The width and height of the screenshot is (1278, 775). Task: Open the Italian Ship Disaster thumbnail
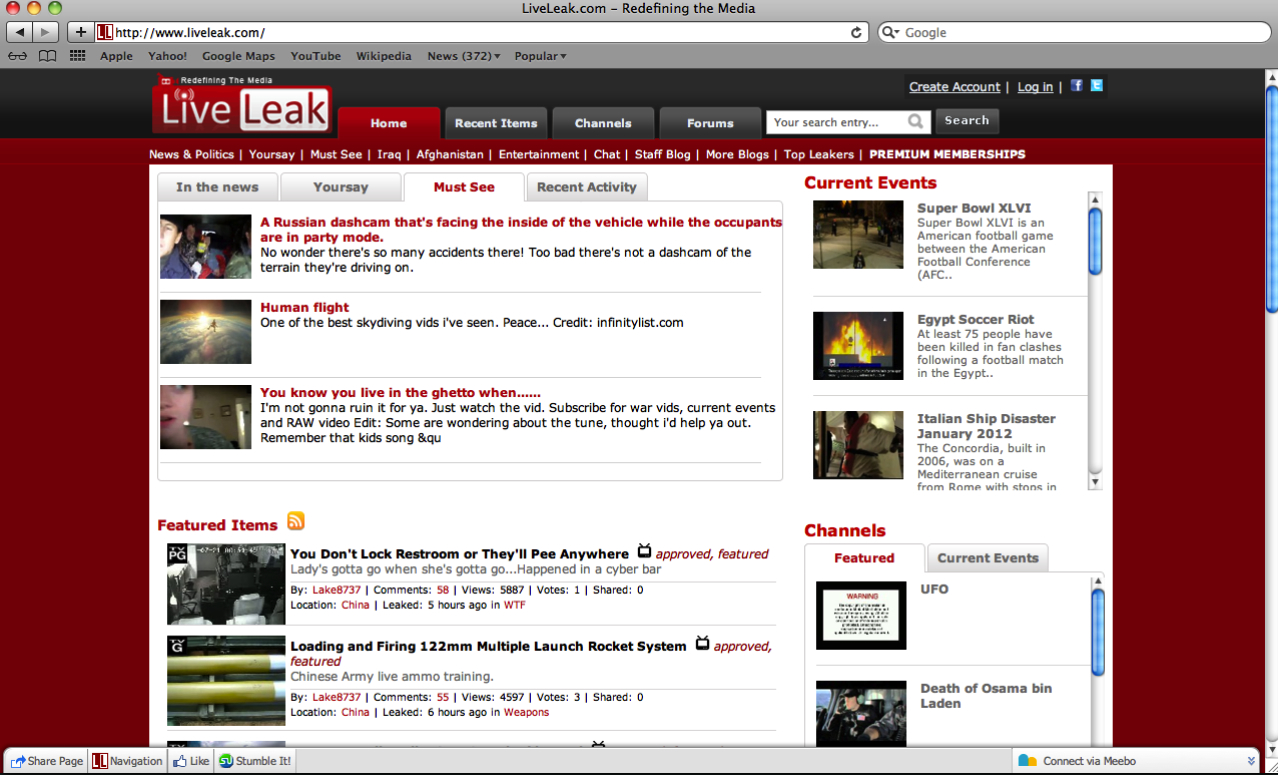point(858,445)
